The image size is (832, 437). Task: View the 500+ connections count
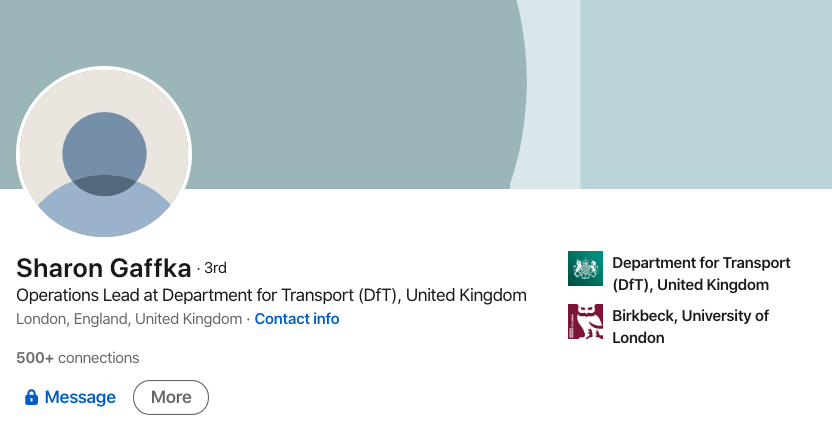[77, 358]
